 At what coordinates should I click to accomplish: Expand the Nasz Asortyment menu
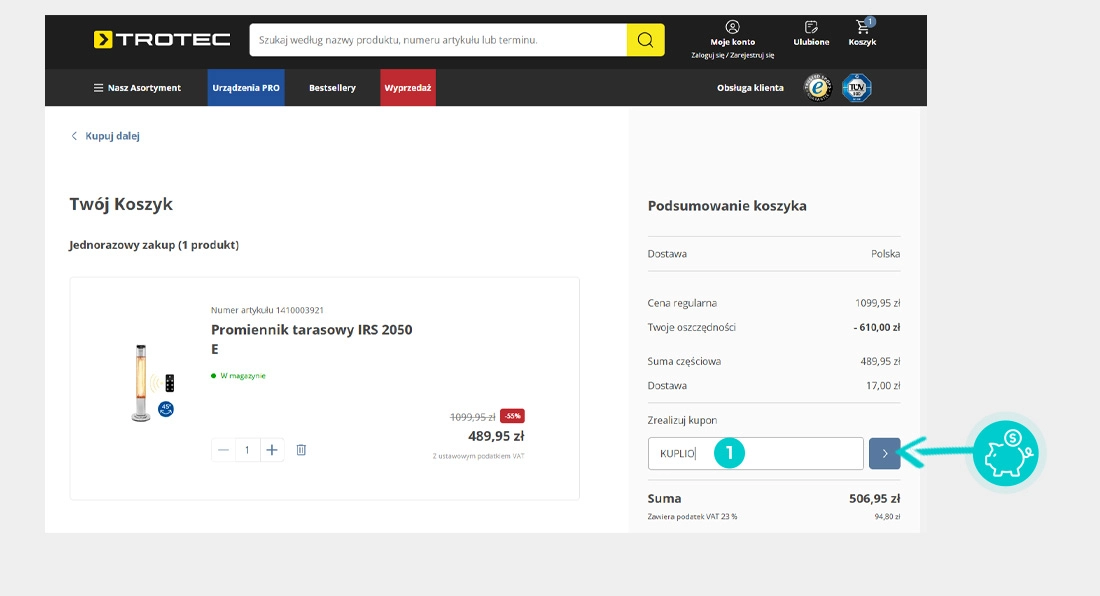(x=137, y=88)
